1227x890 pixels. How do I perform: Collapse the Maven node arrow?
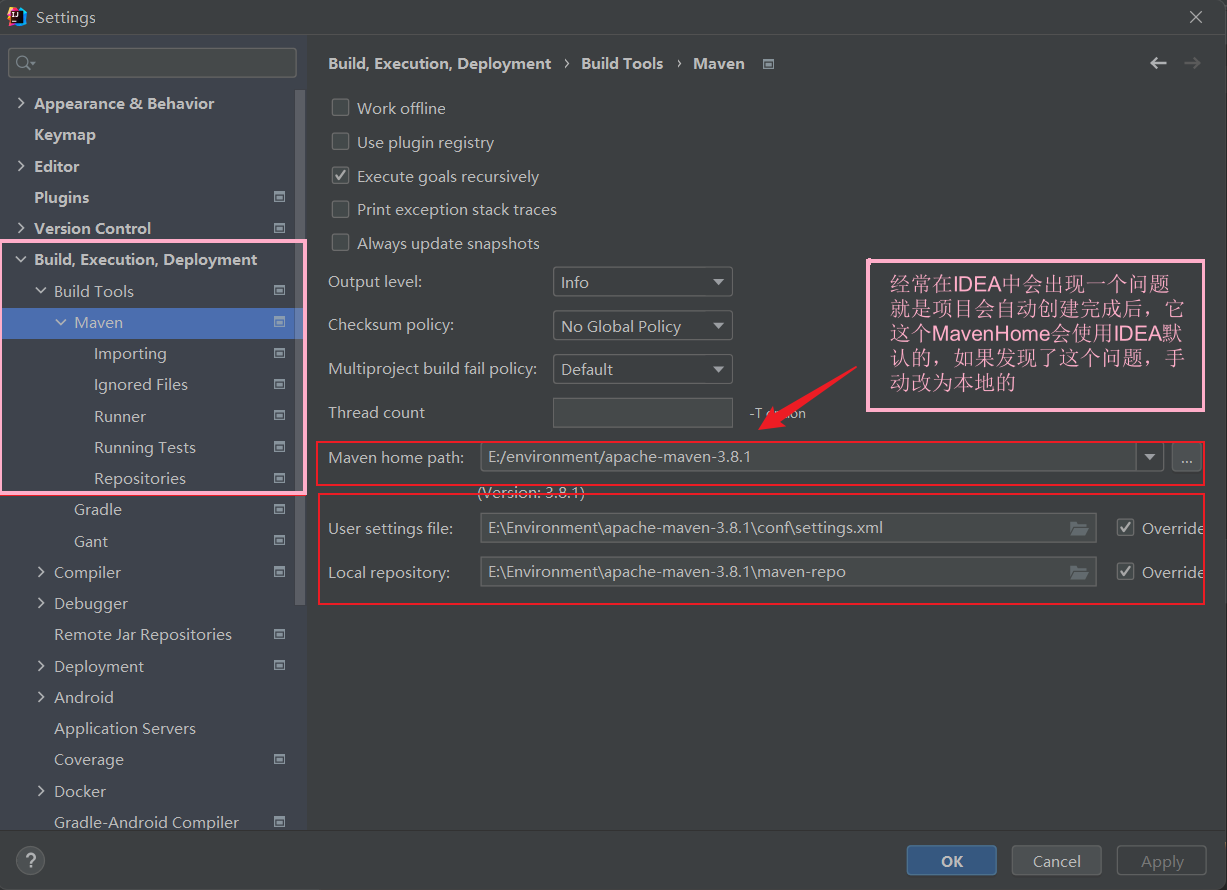pyautogui.click(x=61, y=322)
